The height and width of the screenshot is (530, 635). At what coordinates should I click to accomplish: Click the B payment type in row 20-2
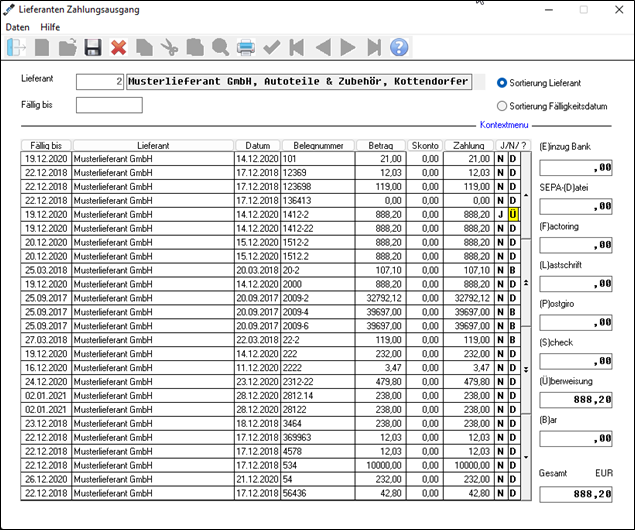(513, 270)
